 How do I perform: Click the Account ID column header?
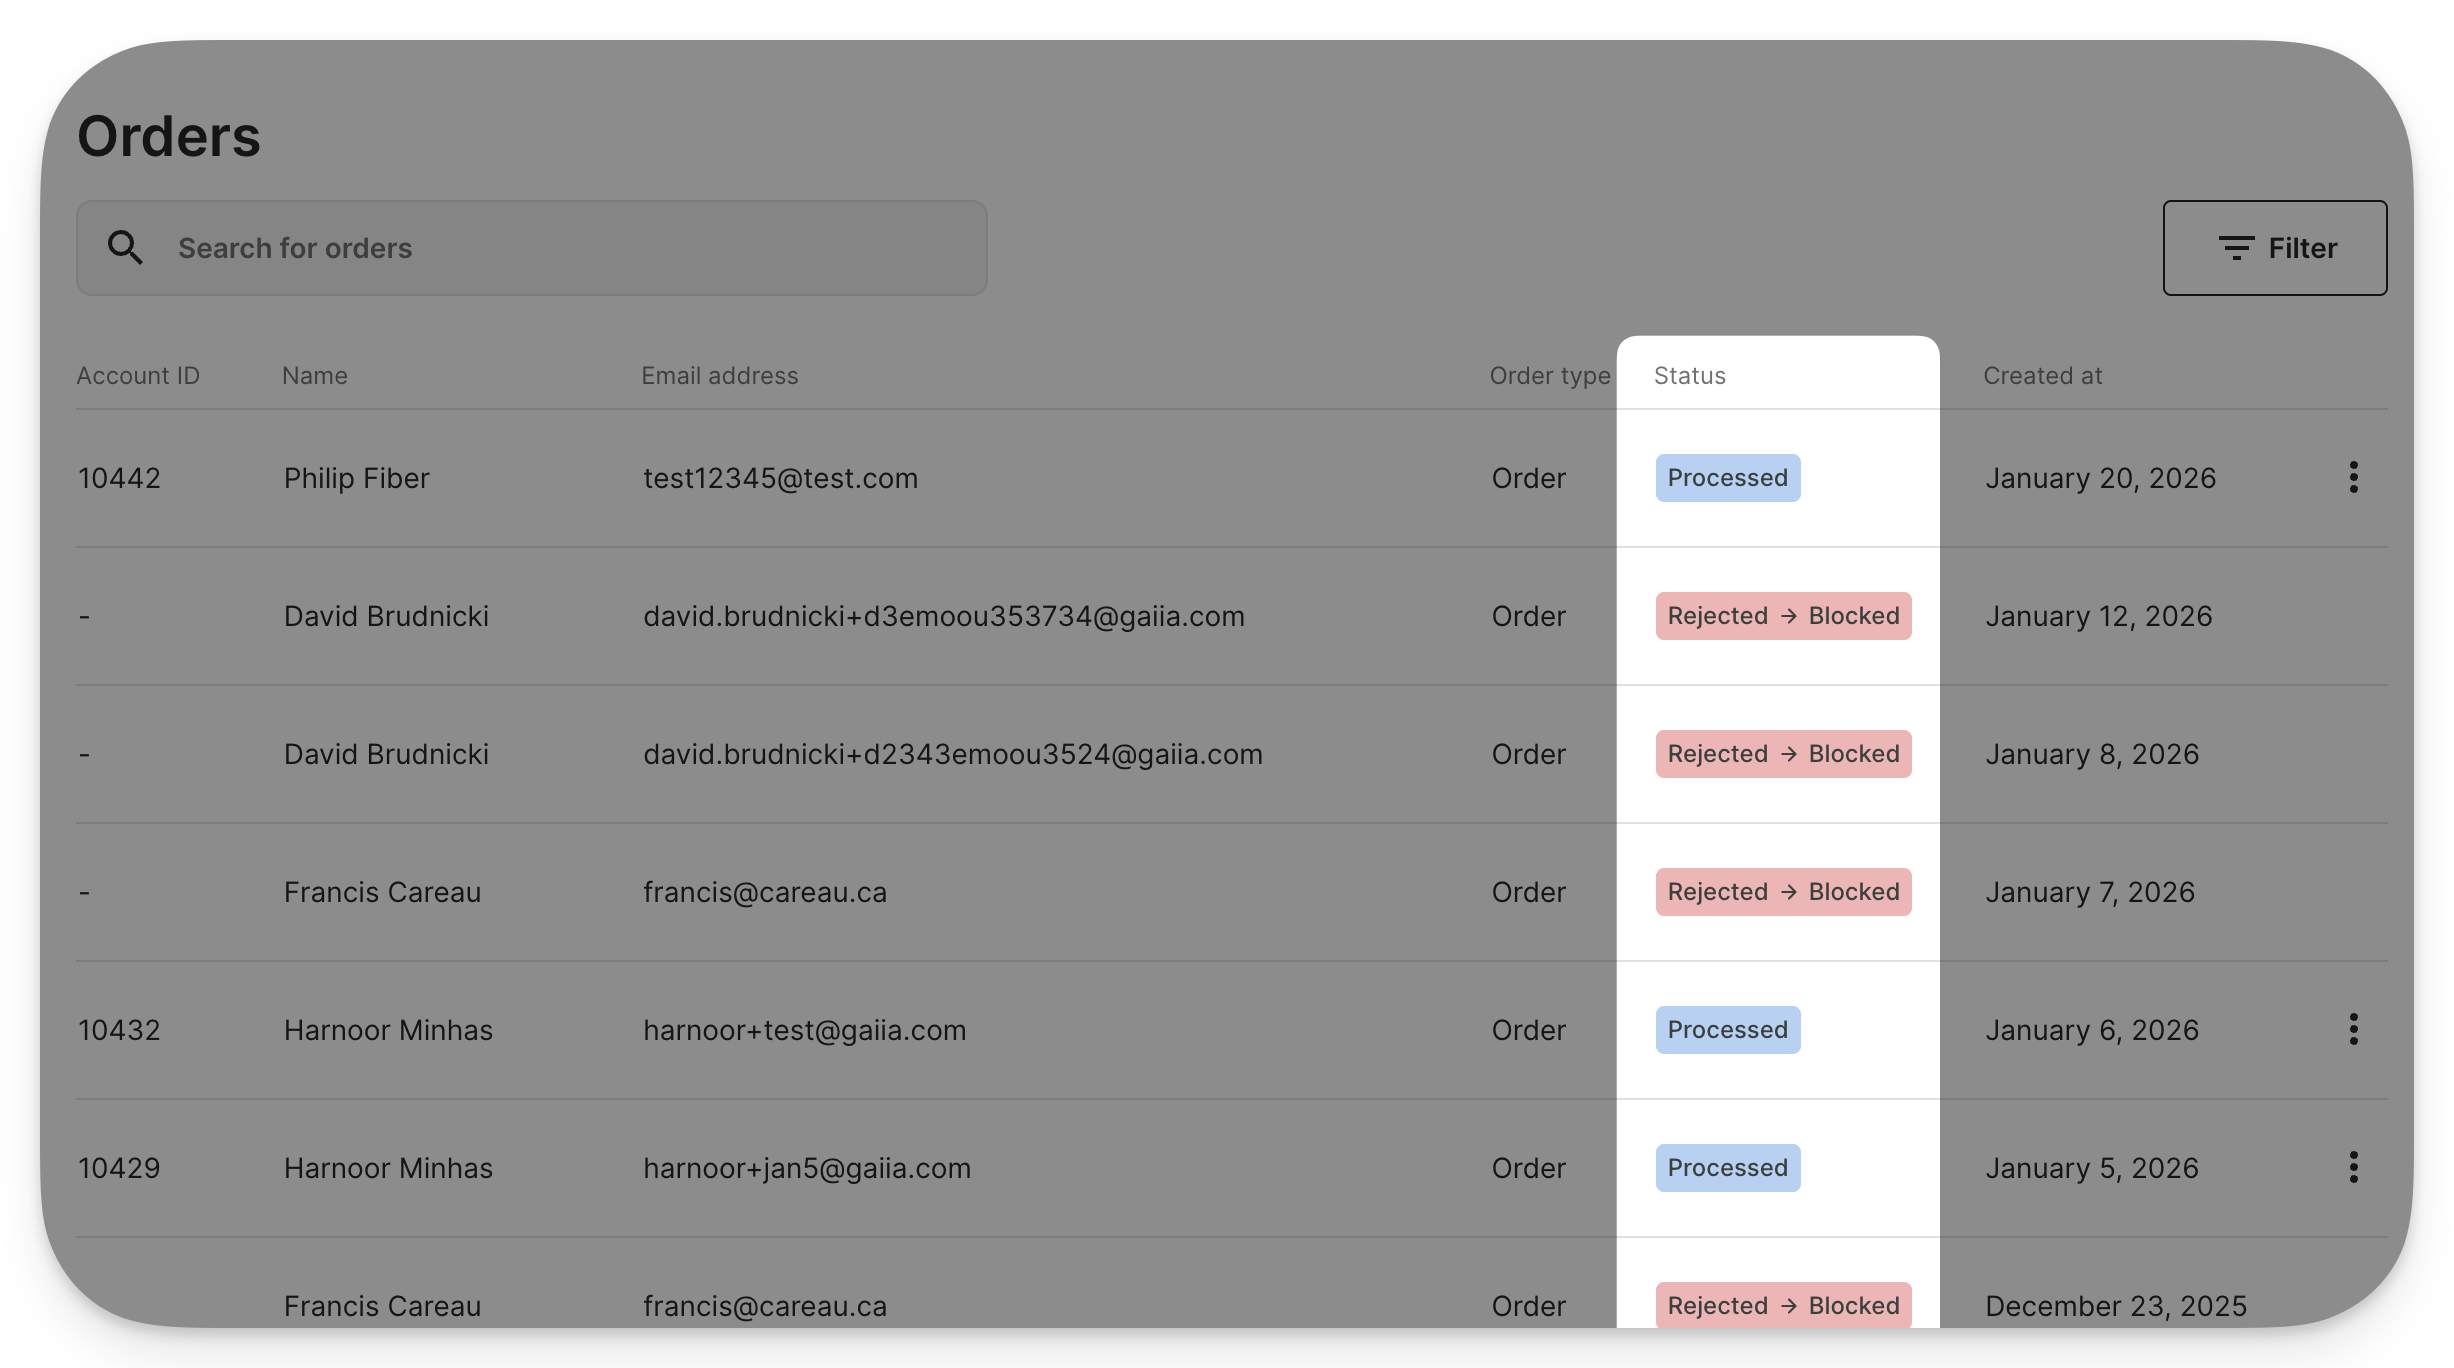coord(138,376)
